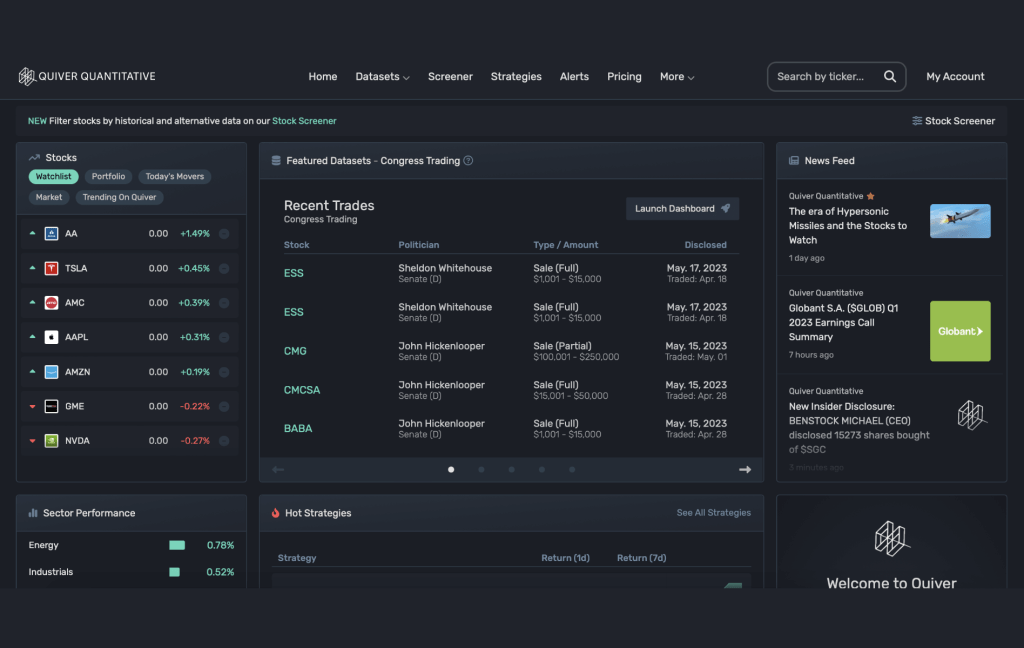Remove NVDA via its minus circle icon
The height and width of the screenshot is (648, 1024).
tap(224, 441)
